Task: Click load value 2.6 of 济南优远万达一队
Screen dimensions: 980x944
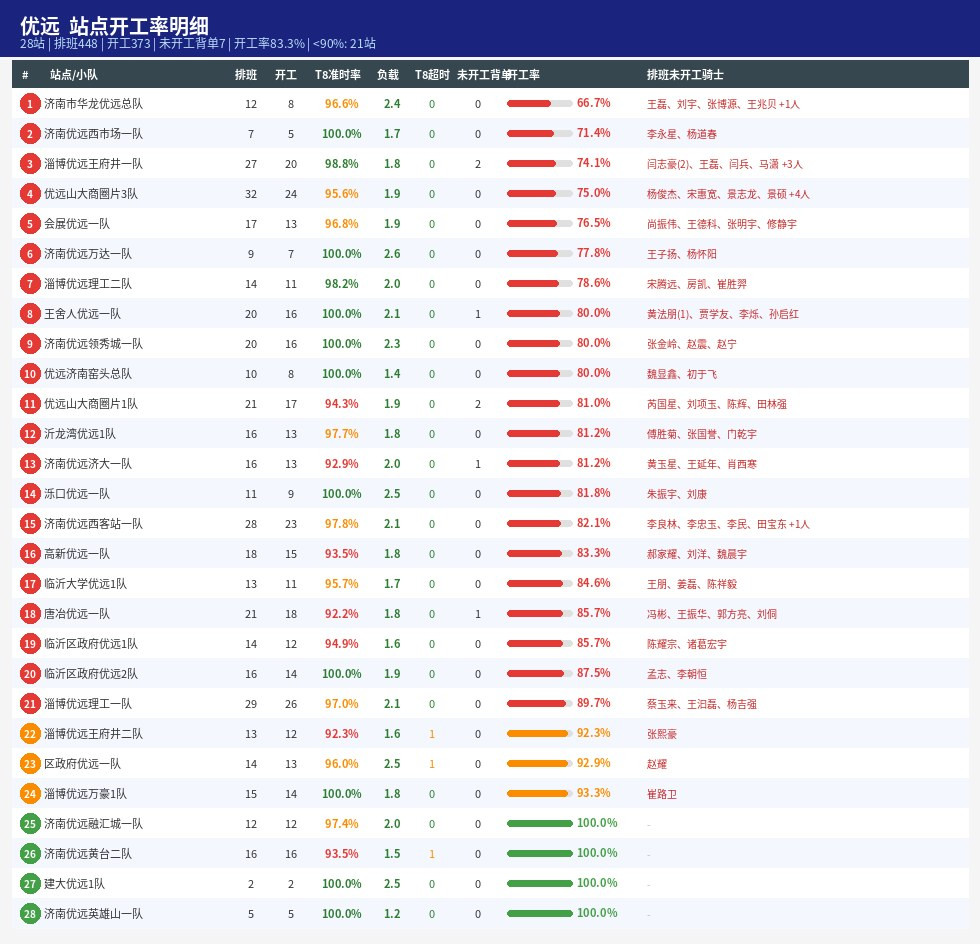Action: (x=392, y=254)
